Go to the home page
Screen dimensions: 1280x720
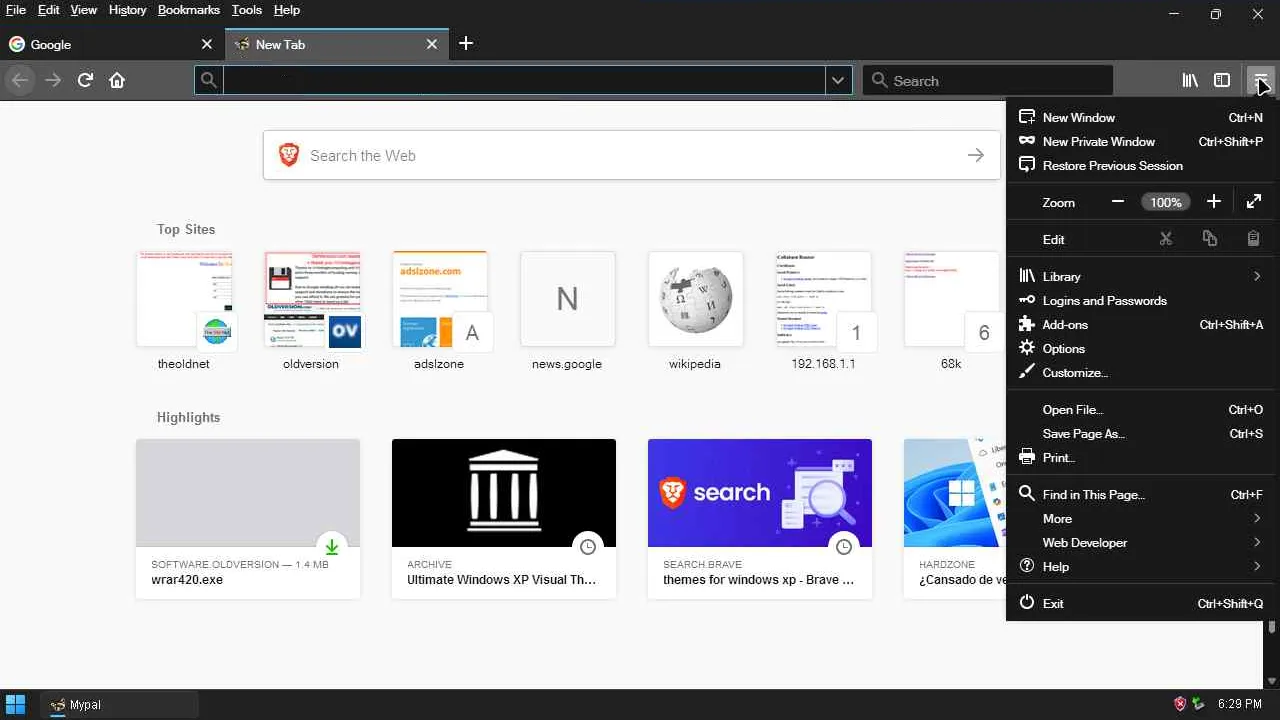point(117,80)
